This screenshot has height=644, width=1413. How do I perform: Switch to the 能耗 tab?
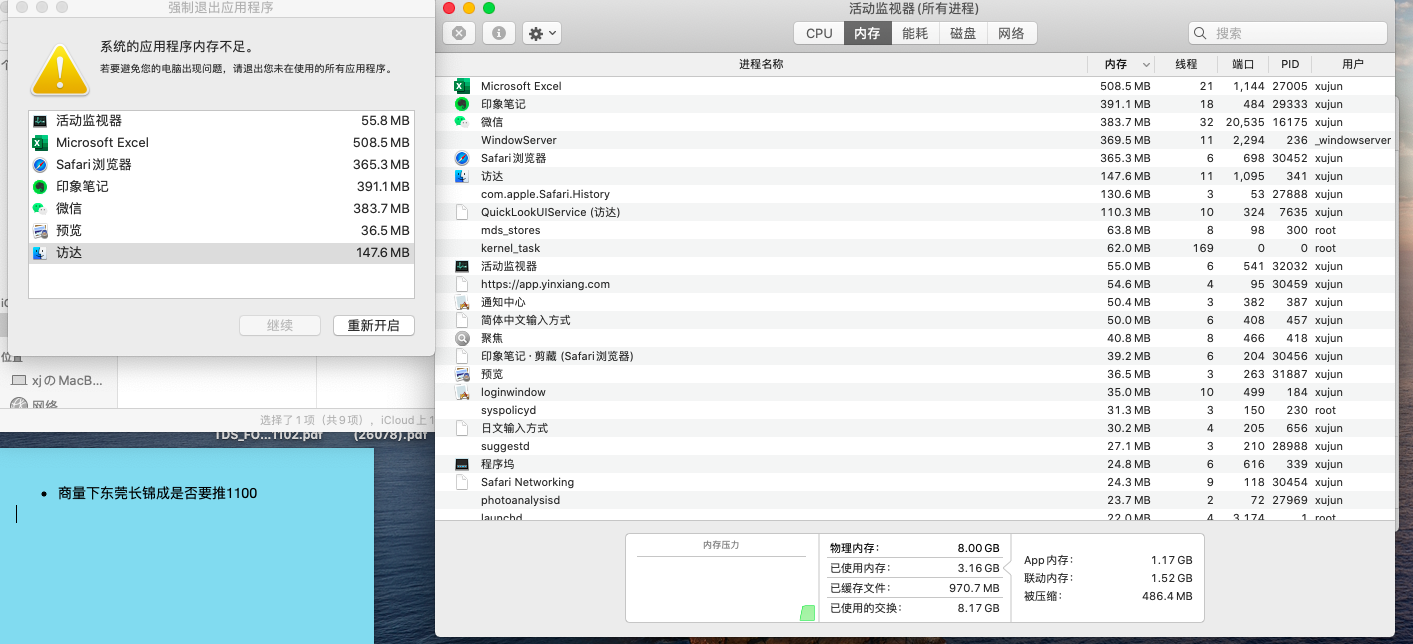click(x=915, y=33)
